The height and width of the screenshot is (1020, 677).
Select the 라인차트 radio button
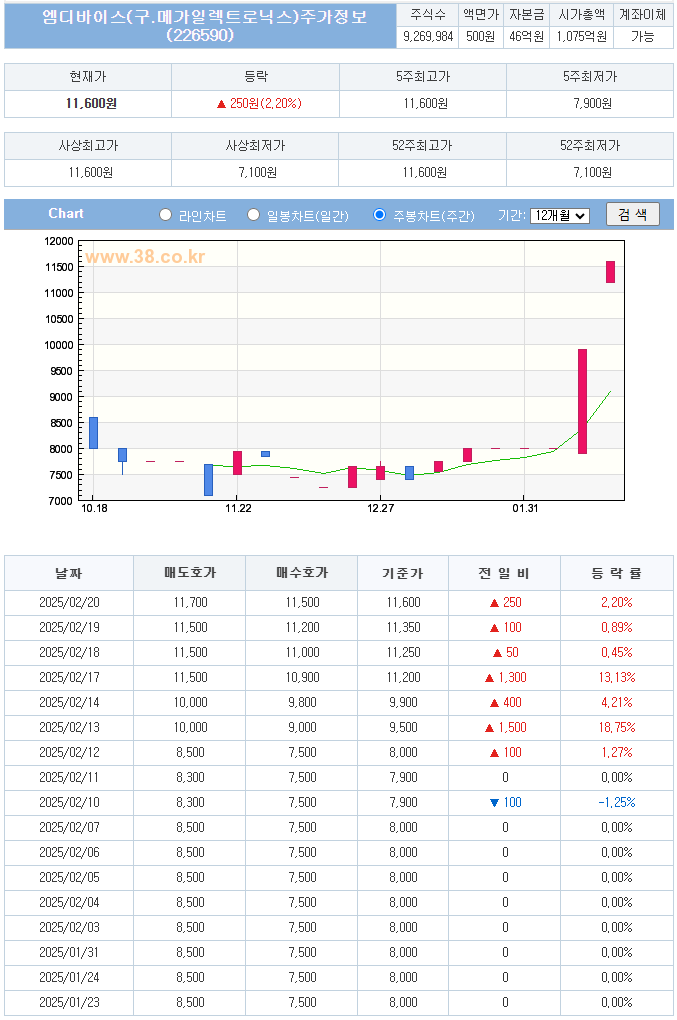[165, 215]
